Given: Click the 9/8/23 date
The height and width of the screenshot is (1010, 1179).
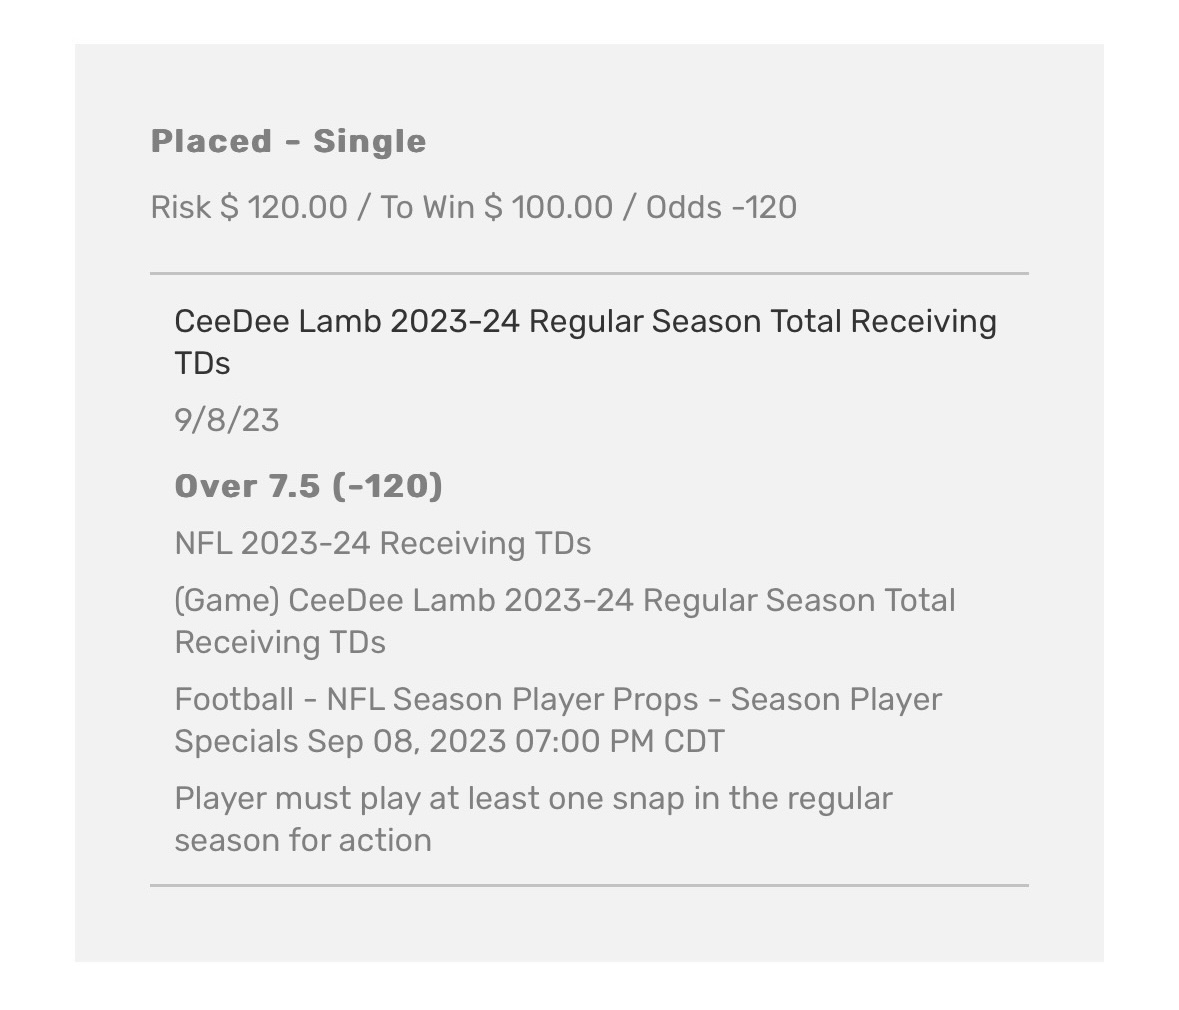Looking at the screenshot, I should pos(227,420).
